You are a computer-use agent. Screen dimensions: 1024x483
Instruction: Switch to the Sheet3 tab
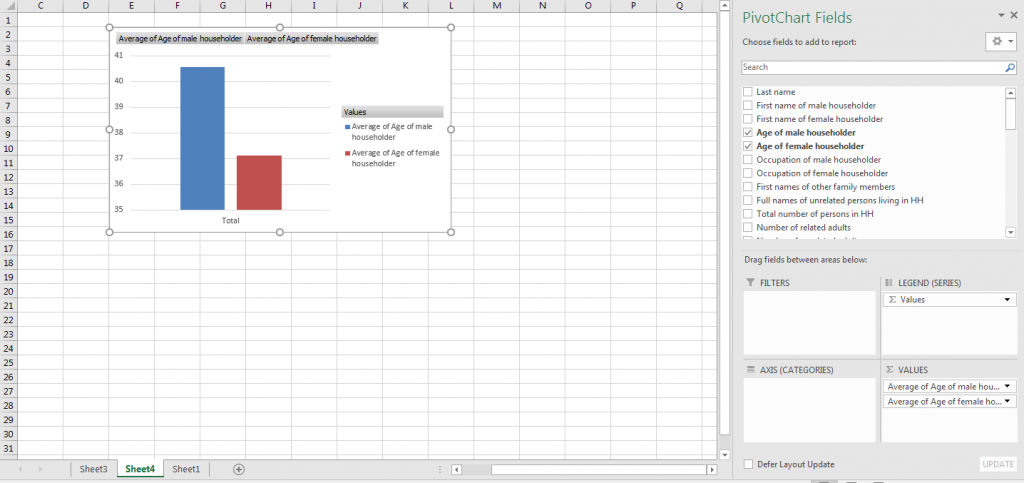(x=93, y=469)
